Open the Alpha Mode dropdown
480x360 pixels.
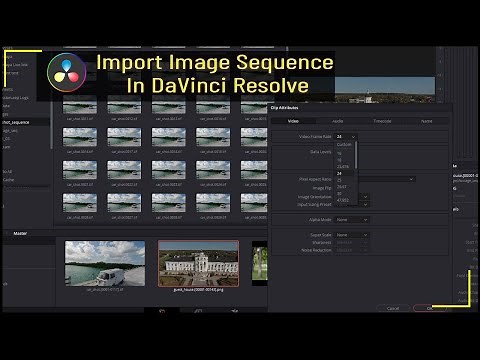click(352, 220)
